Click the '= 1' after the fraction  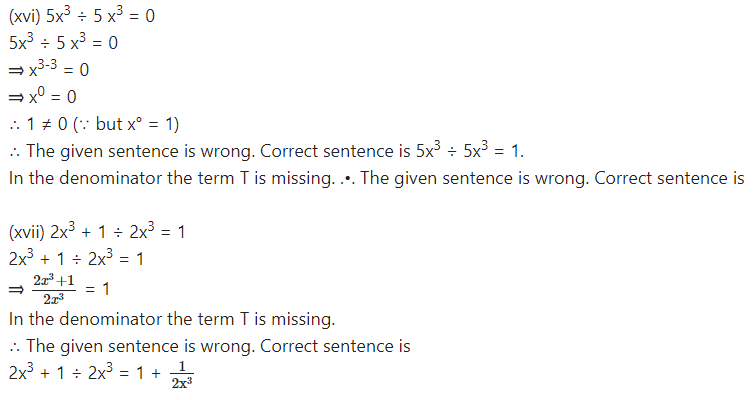[97, 289]
